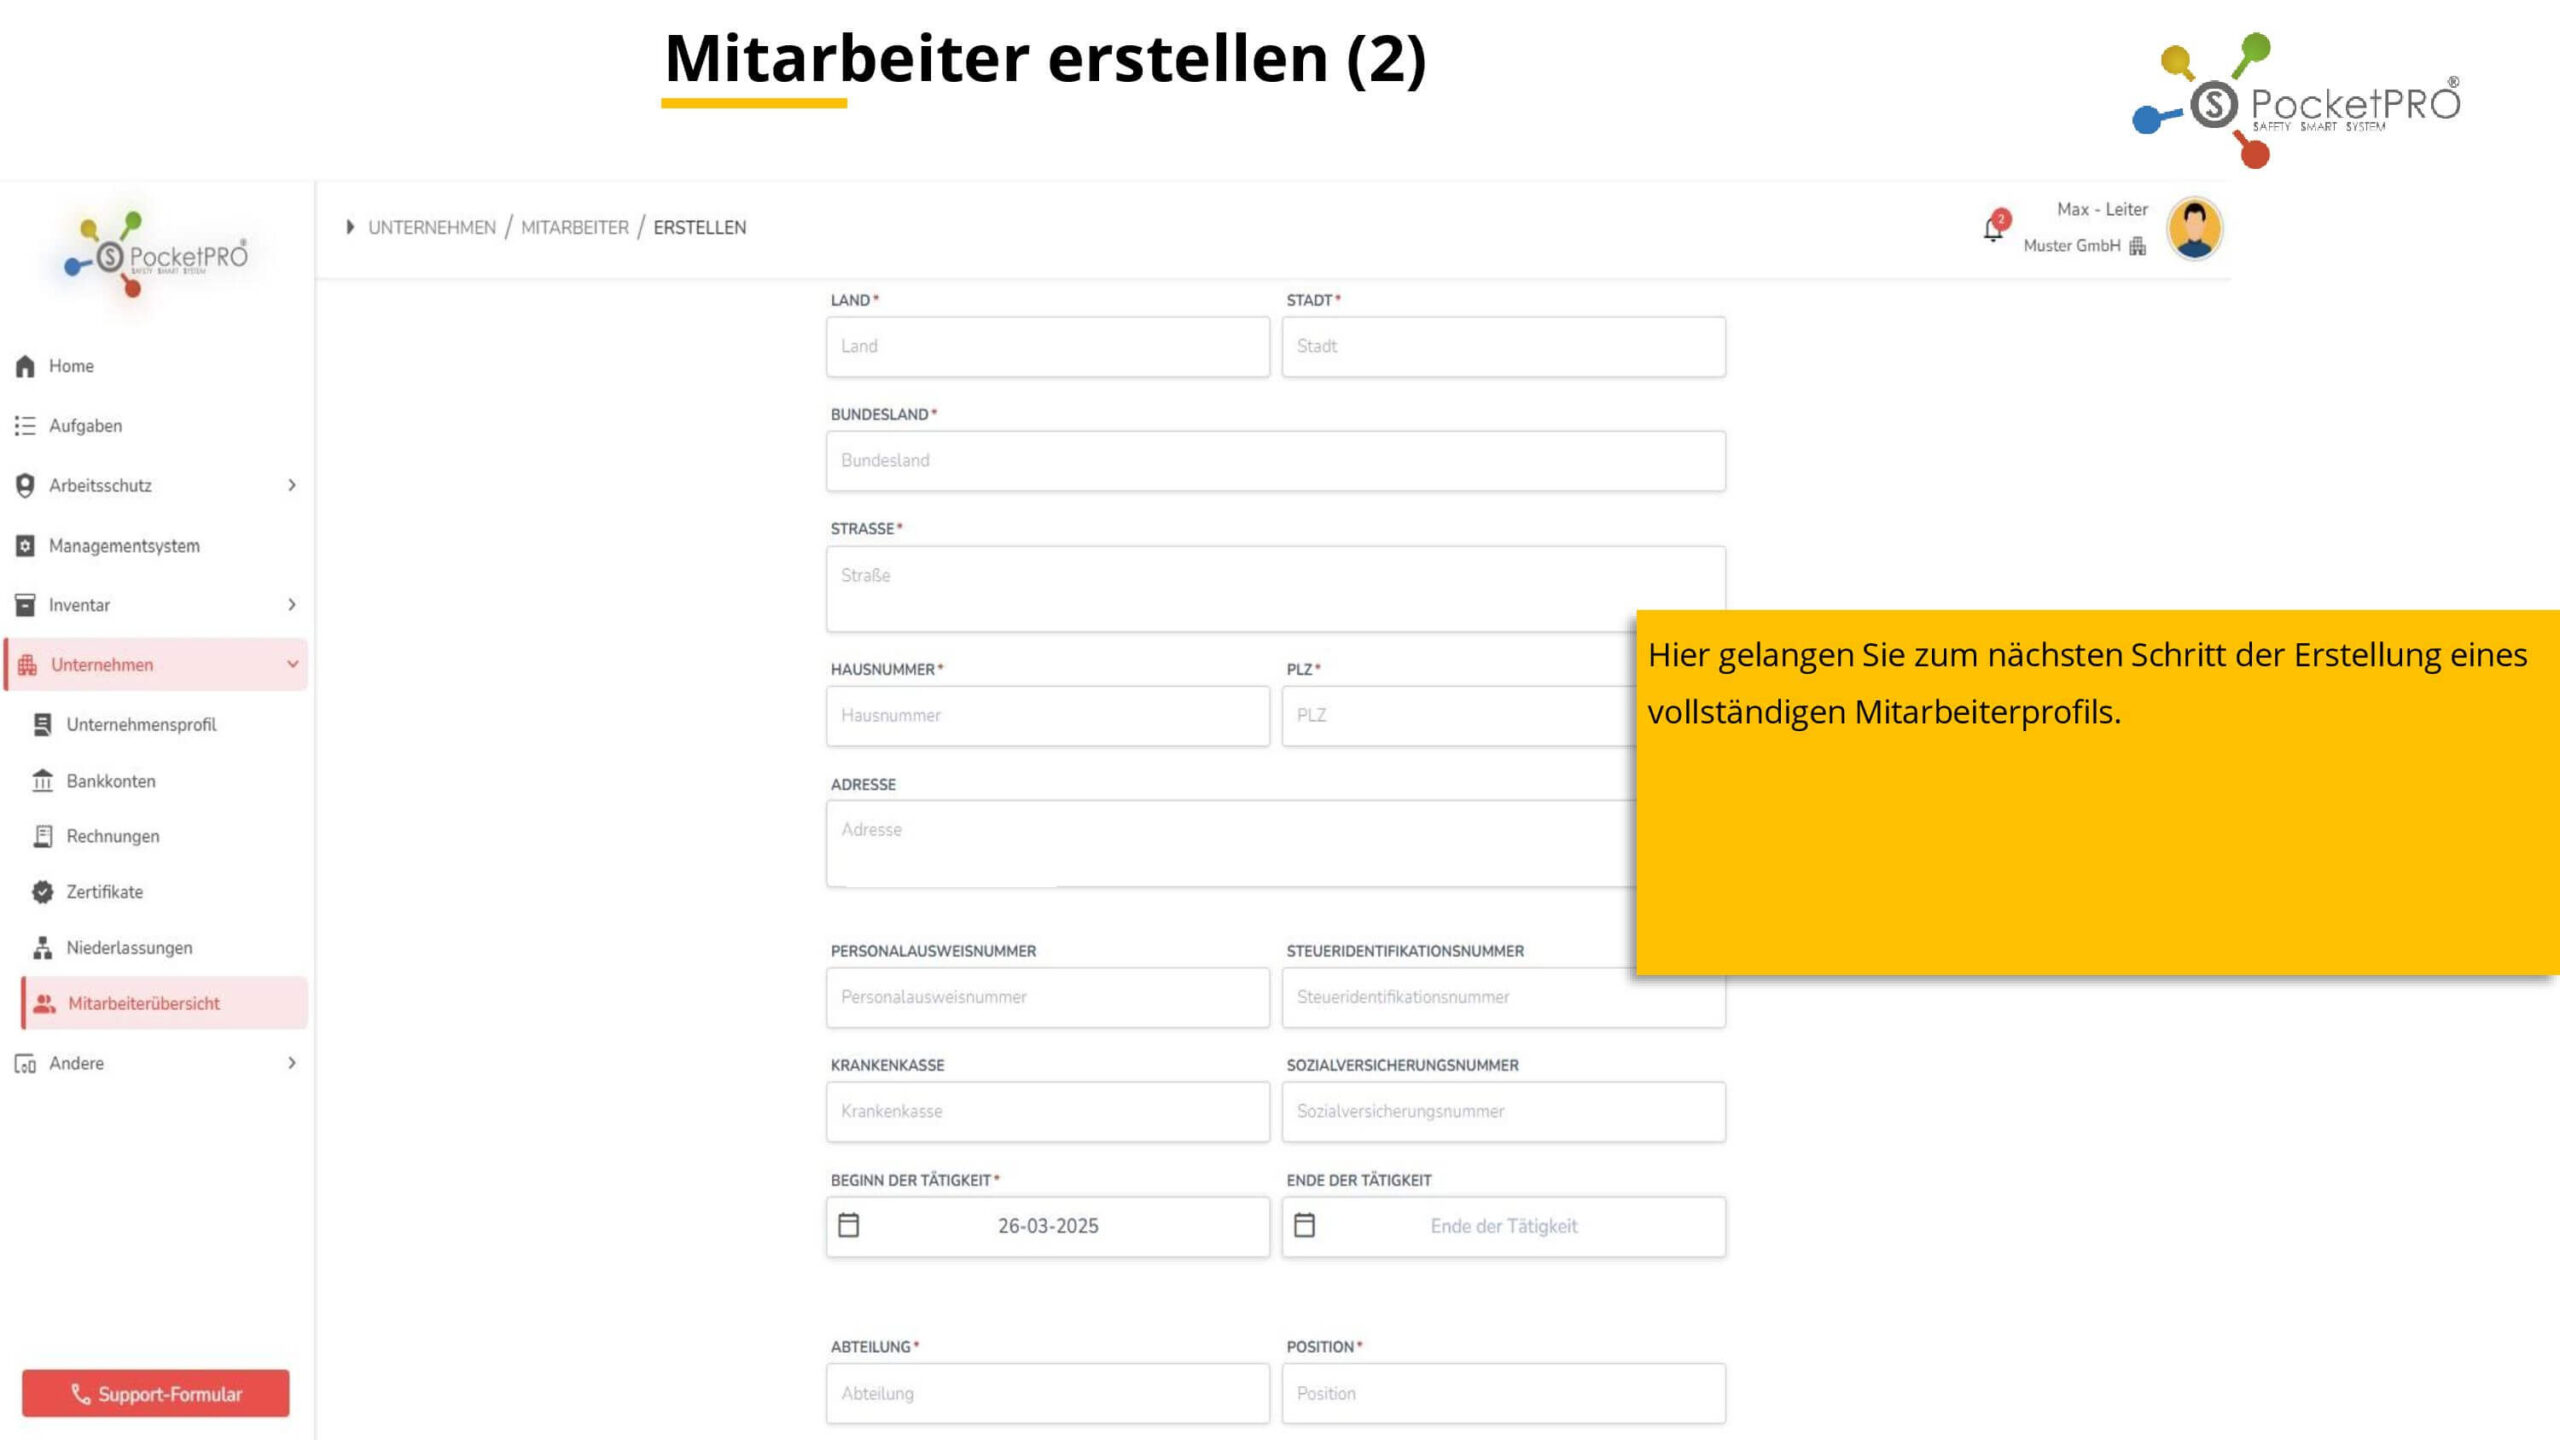2560x1440 pixels.
Task: Go to UNTERNEHMEN breadcrumb
Action: pos(432,228)
